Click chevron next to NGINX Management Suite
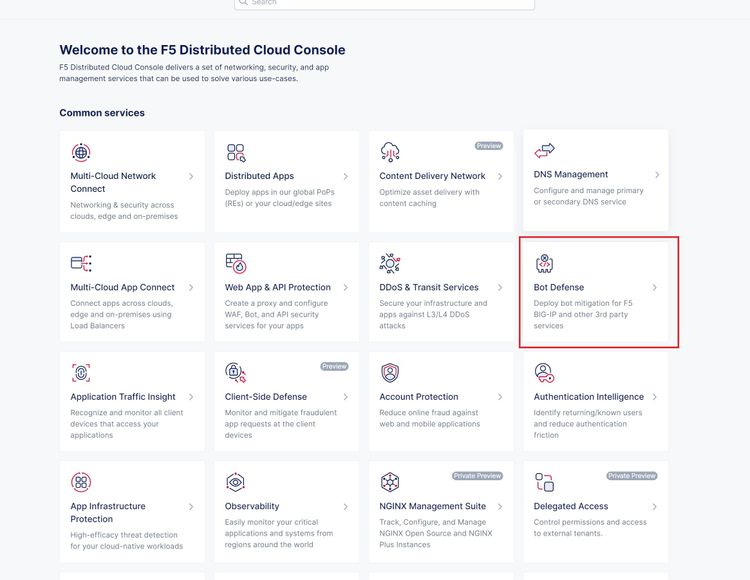This screenshot has height=580, width=750. coord(500,507)
